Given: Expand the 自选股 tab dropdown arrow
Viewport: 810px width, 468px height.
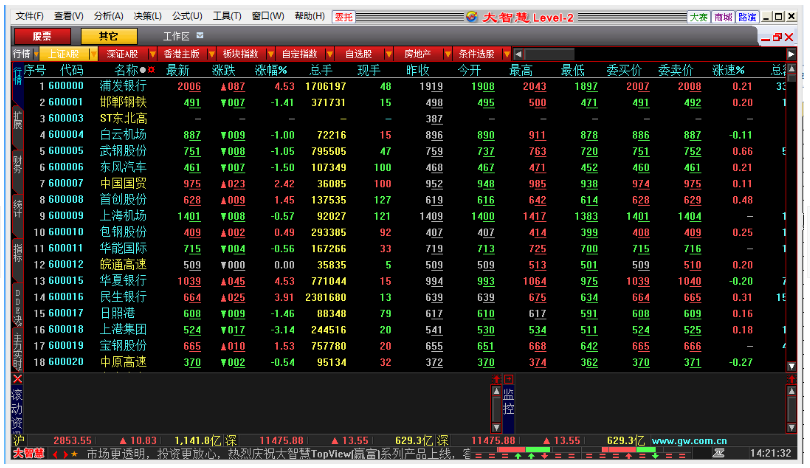Looking at the screenshot, I should tap(388, 54).
